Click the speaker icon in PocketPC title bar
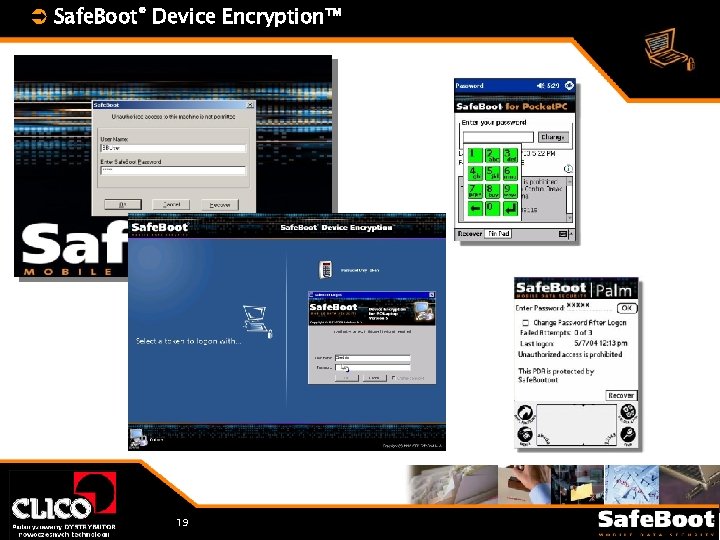The image size is (720, 540). click(541, 85)
